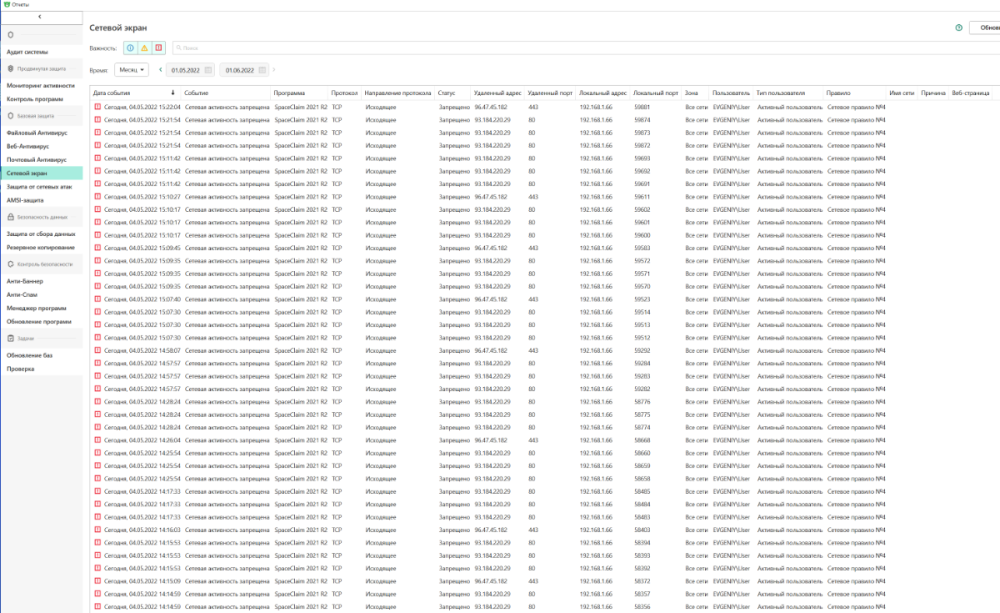The width and height of the screenshot is (1000, 613).
Task: Click red icon of the 14:16:03 event
Action: (98, 529)
